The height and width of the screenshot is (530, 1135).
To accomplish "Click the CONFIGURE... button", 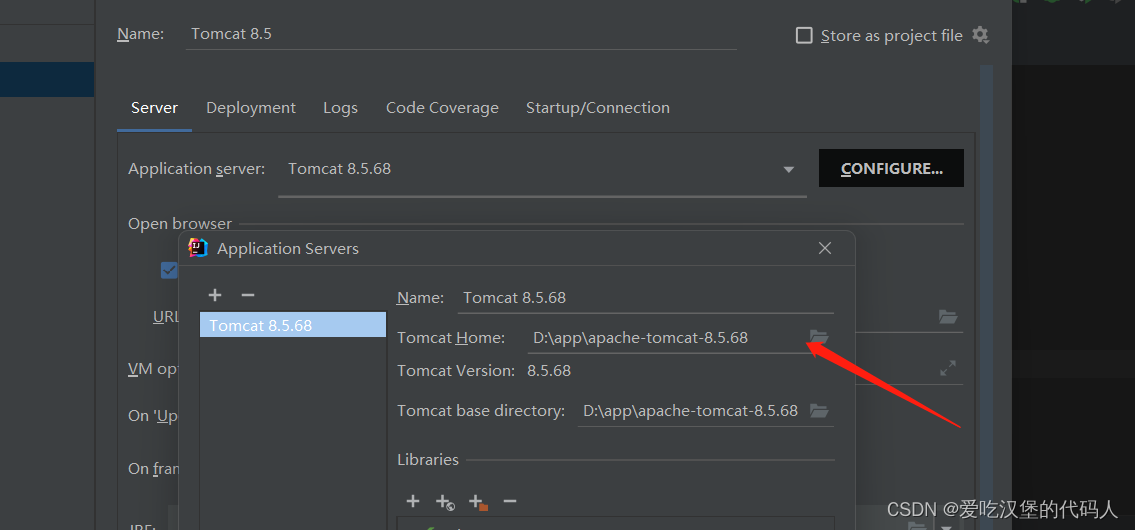I will pos(891,168).
